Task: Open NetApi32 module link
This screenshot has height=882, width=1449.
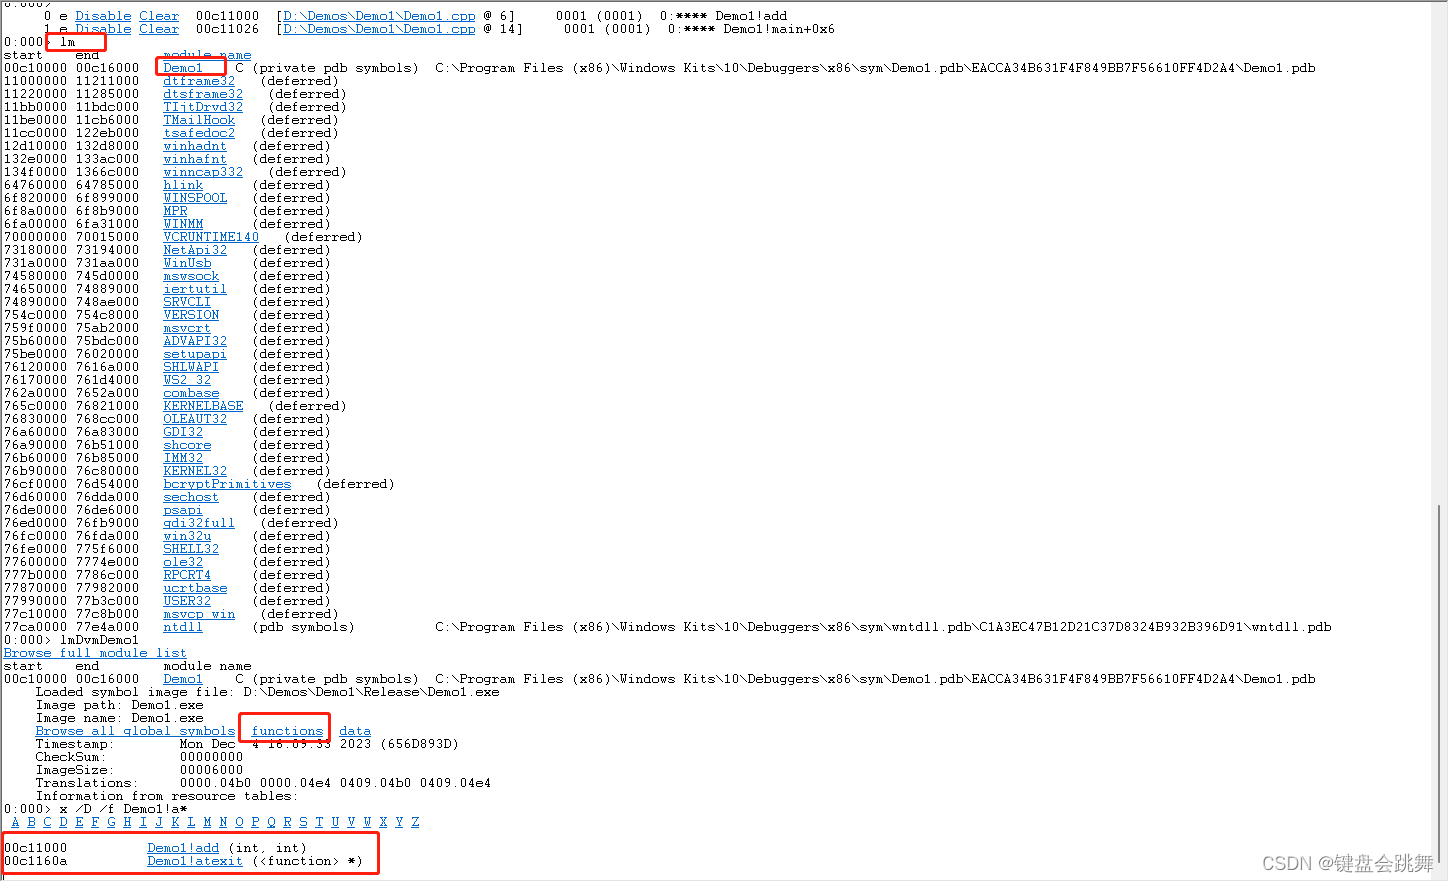Action: (195, 250)
